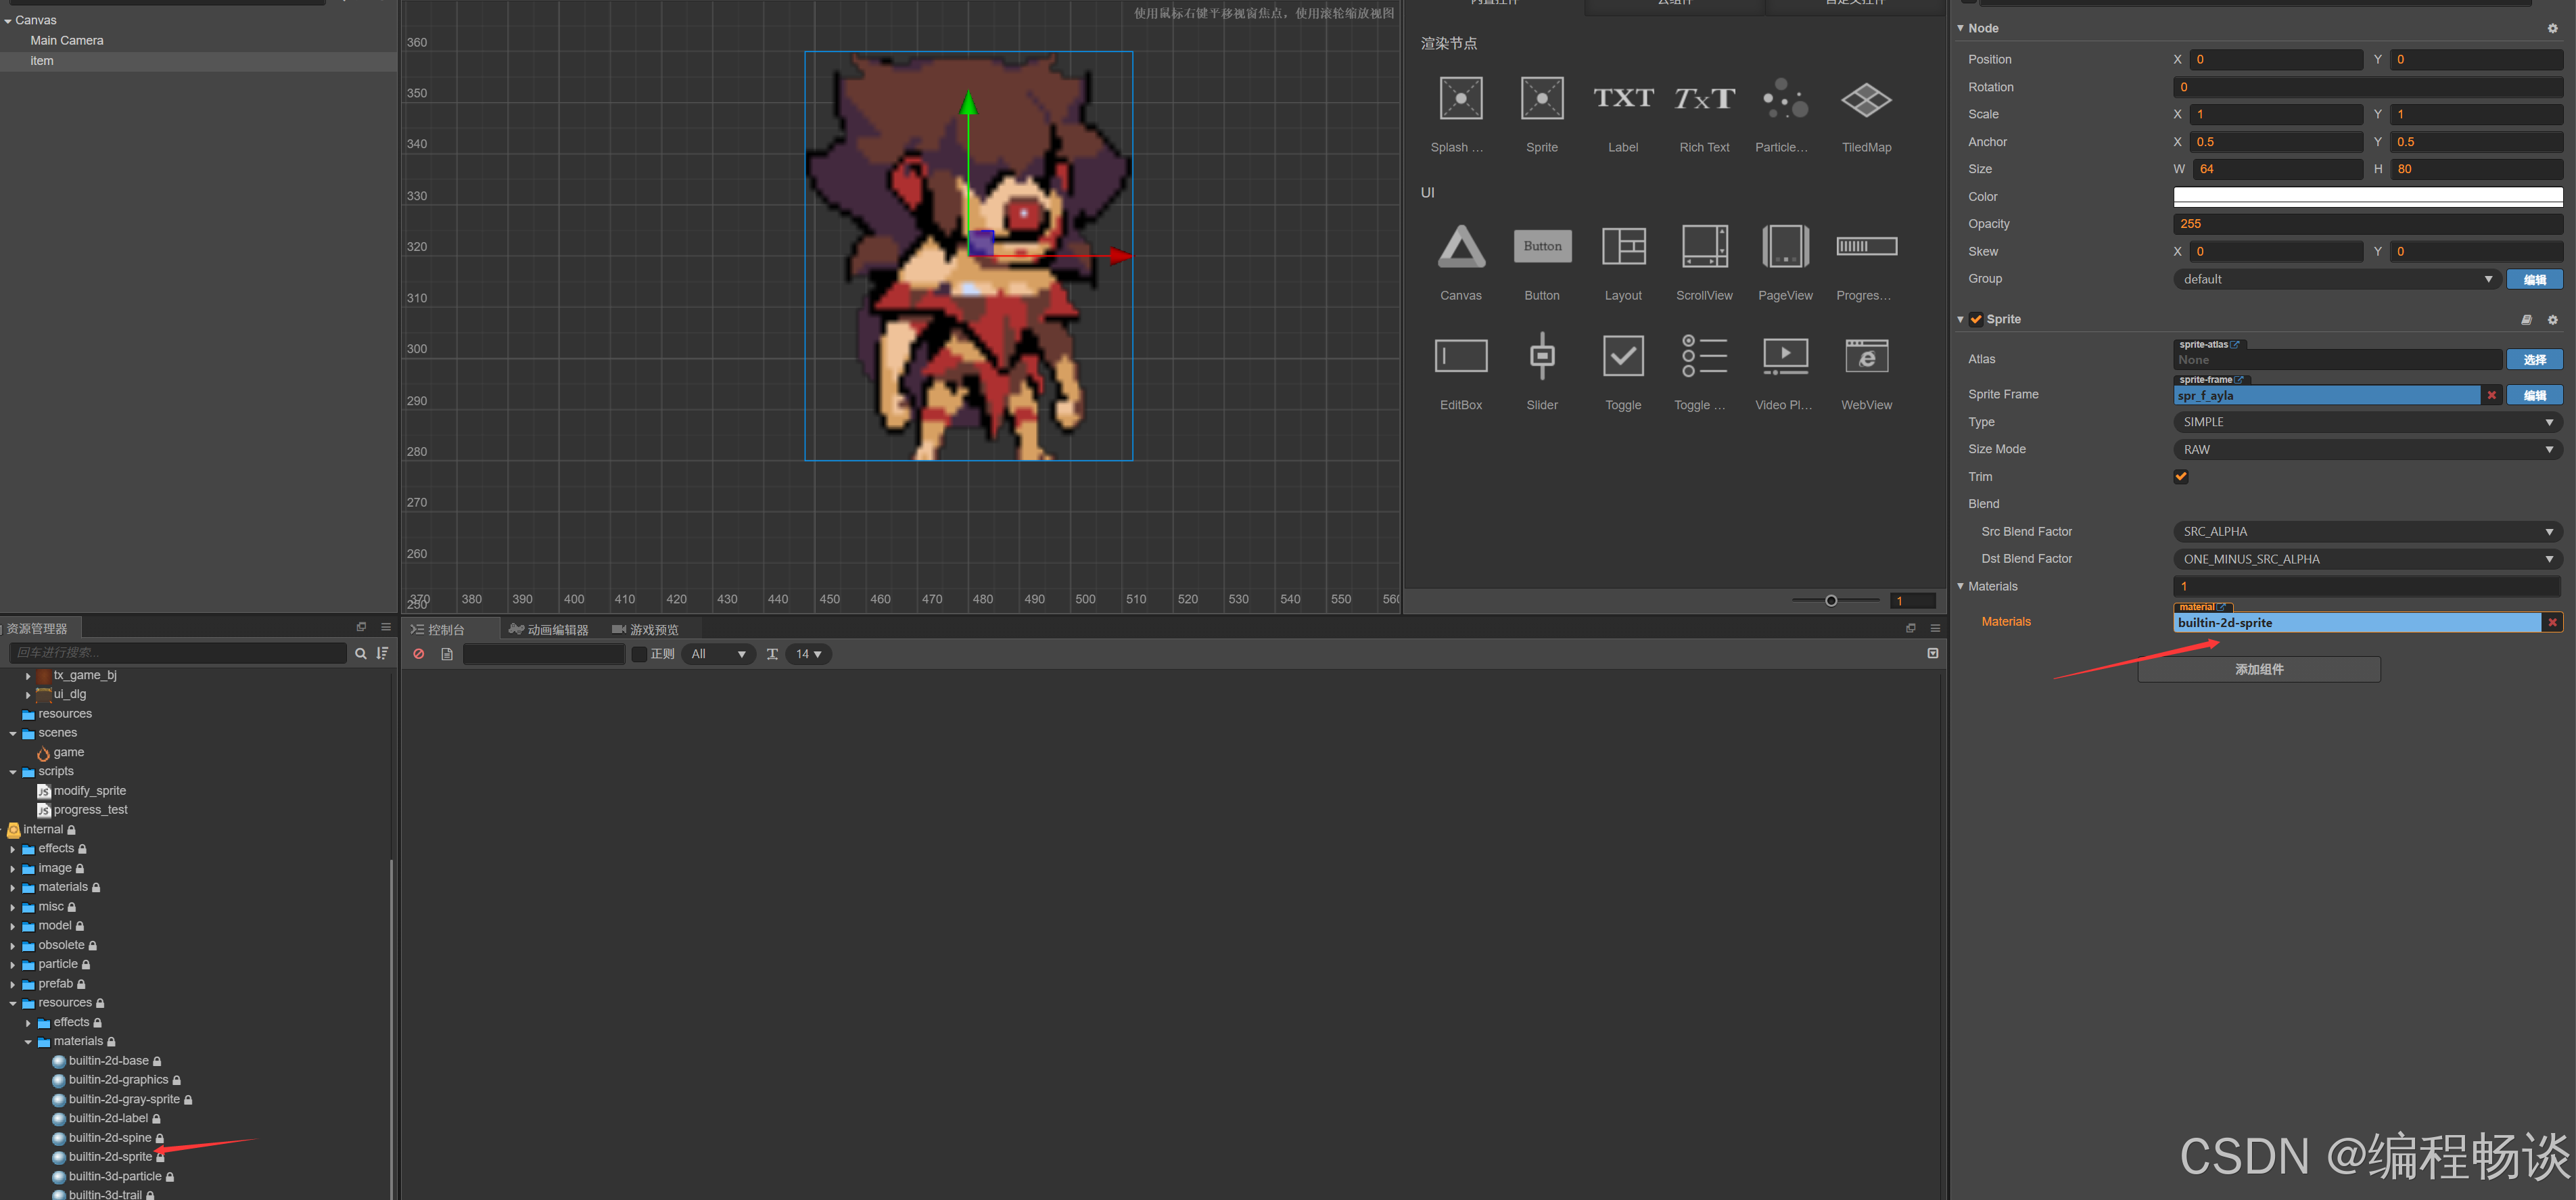
Task: Click the asset search magnifier icon
Action: pos(361,653)
